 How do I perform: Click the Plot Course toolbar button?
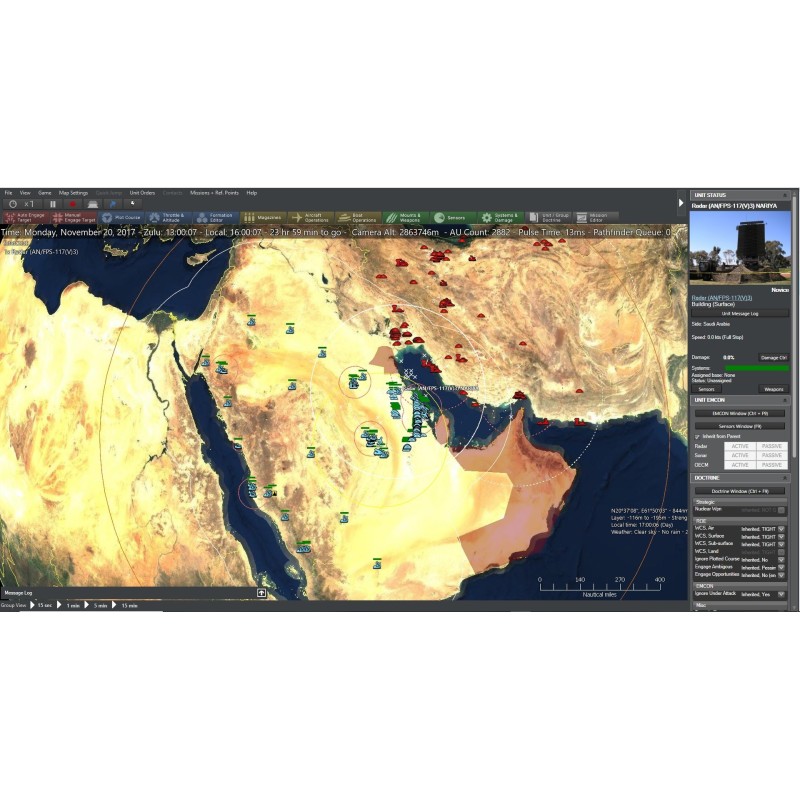120,217
